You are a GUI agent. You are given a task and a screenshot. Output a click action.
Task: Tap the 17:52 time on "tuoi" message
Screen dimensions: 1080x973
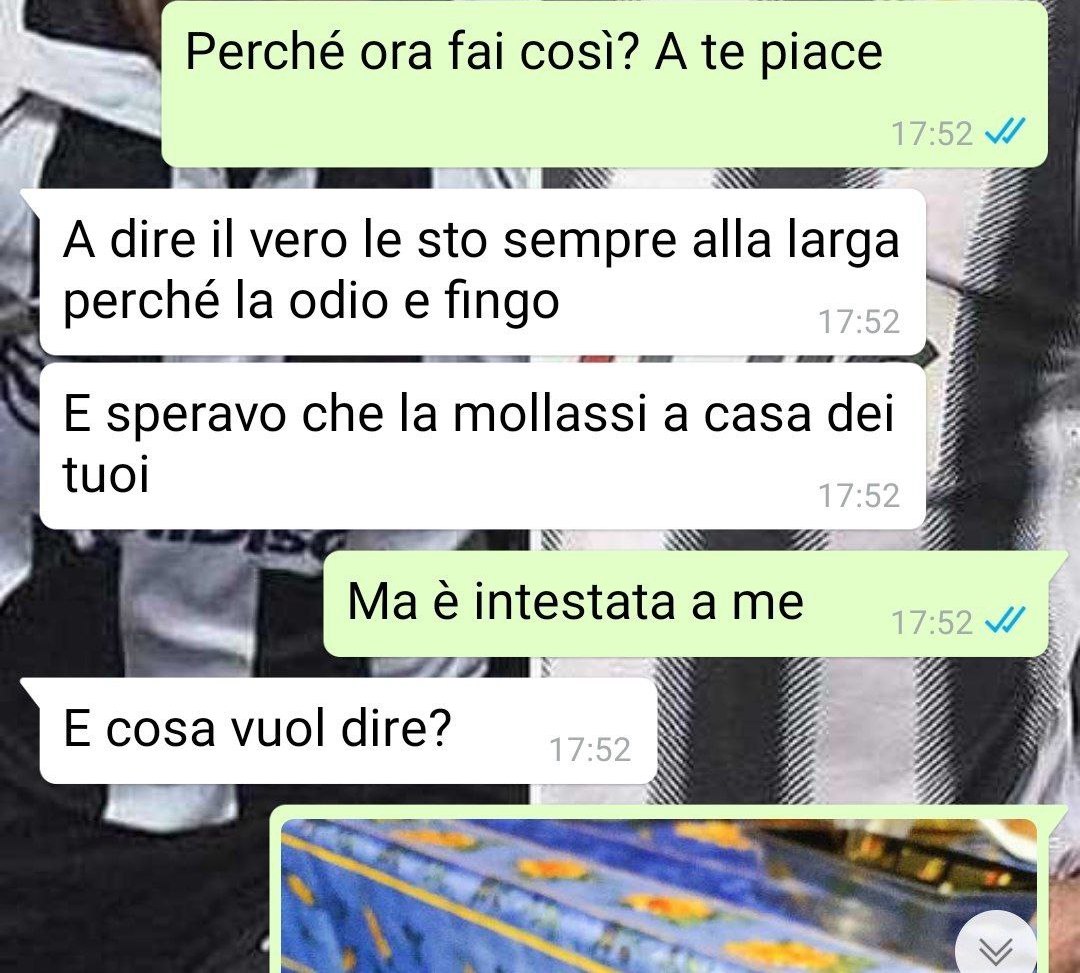click(858, 496)
